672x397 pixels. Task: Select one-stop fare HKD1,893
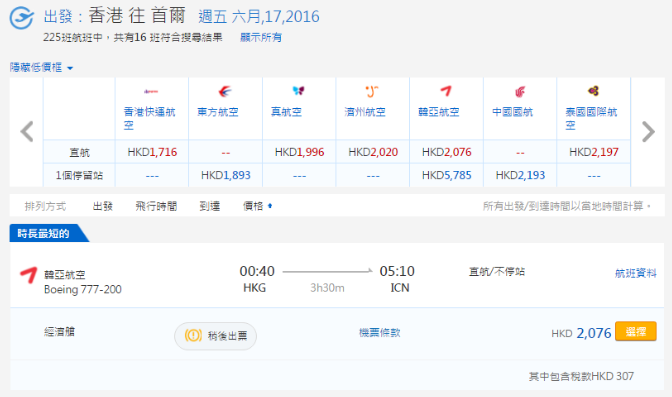tap(226, 175)
